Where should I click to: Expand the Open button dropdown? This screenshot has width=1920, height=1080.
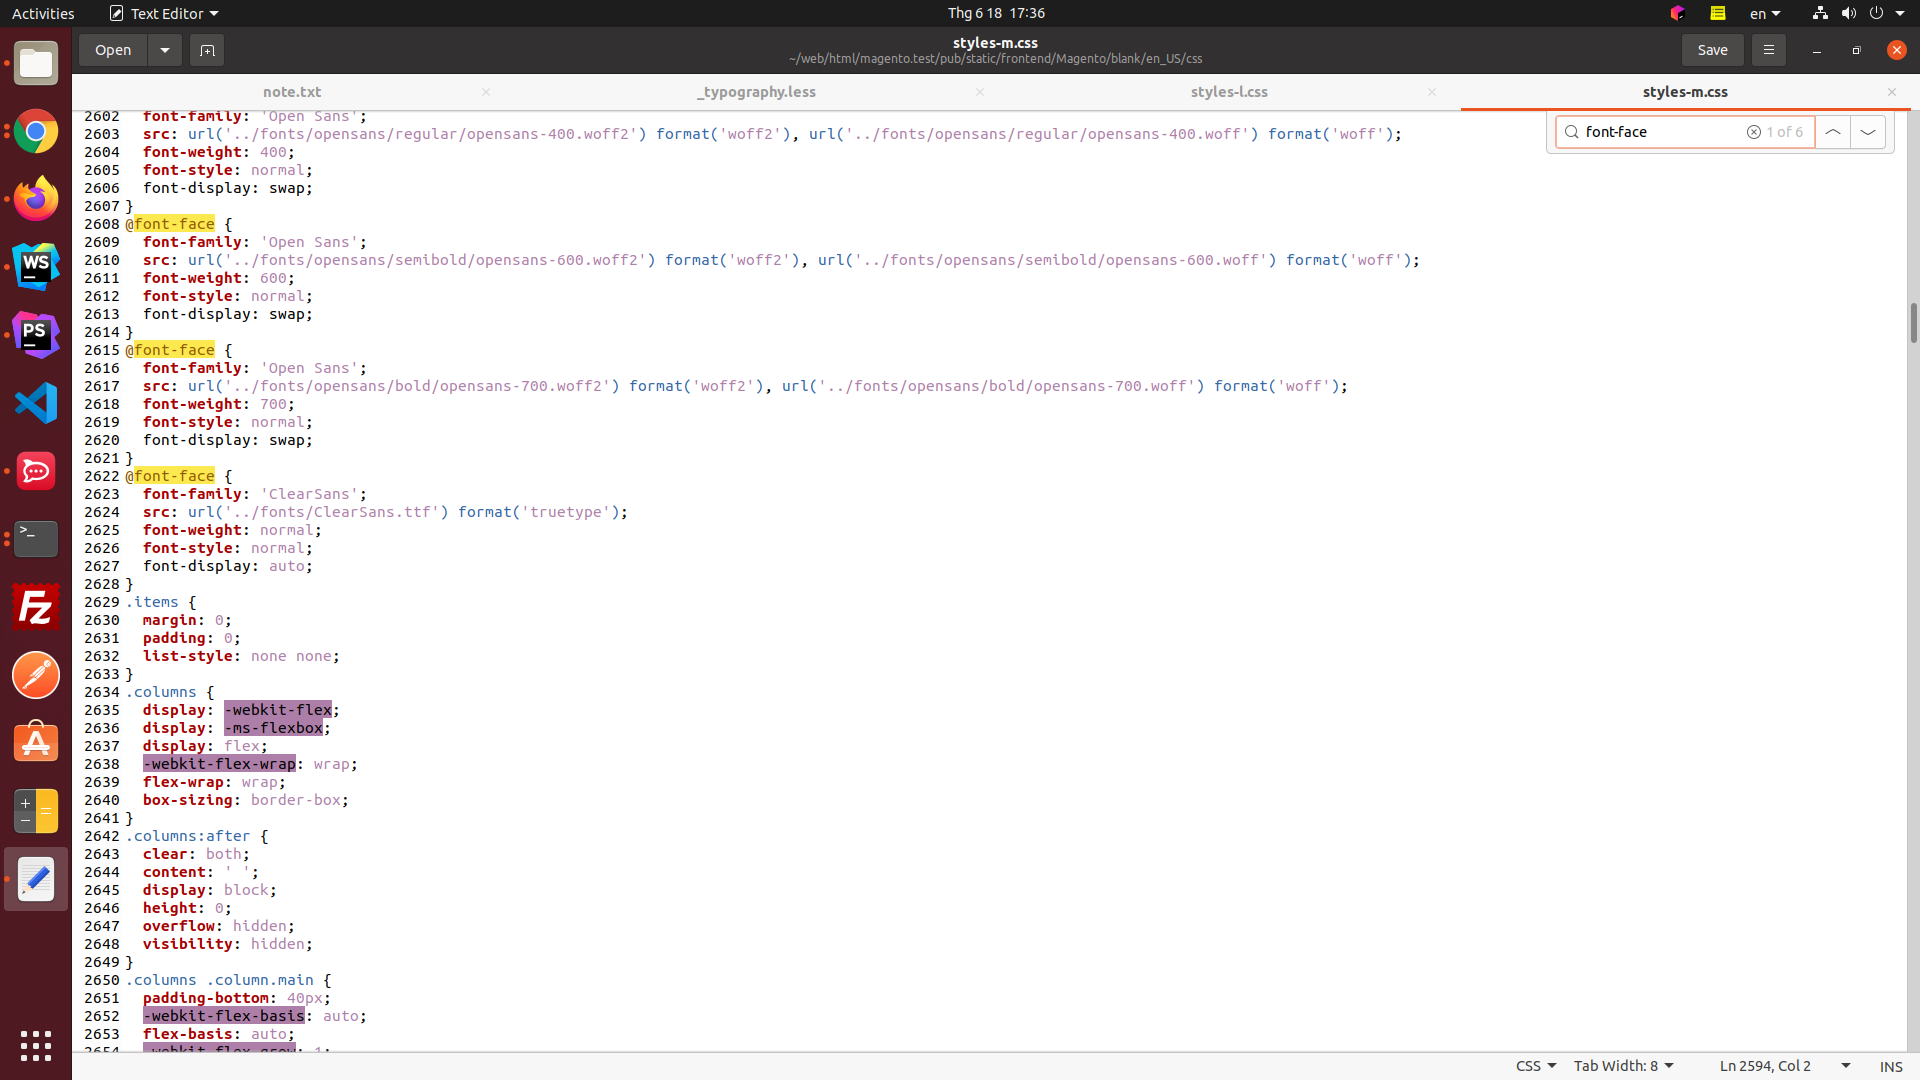tap(164, 50)
